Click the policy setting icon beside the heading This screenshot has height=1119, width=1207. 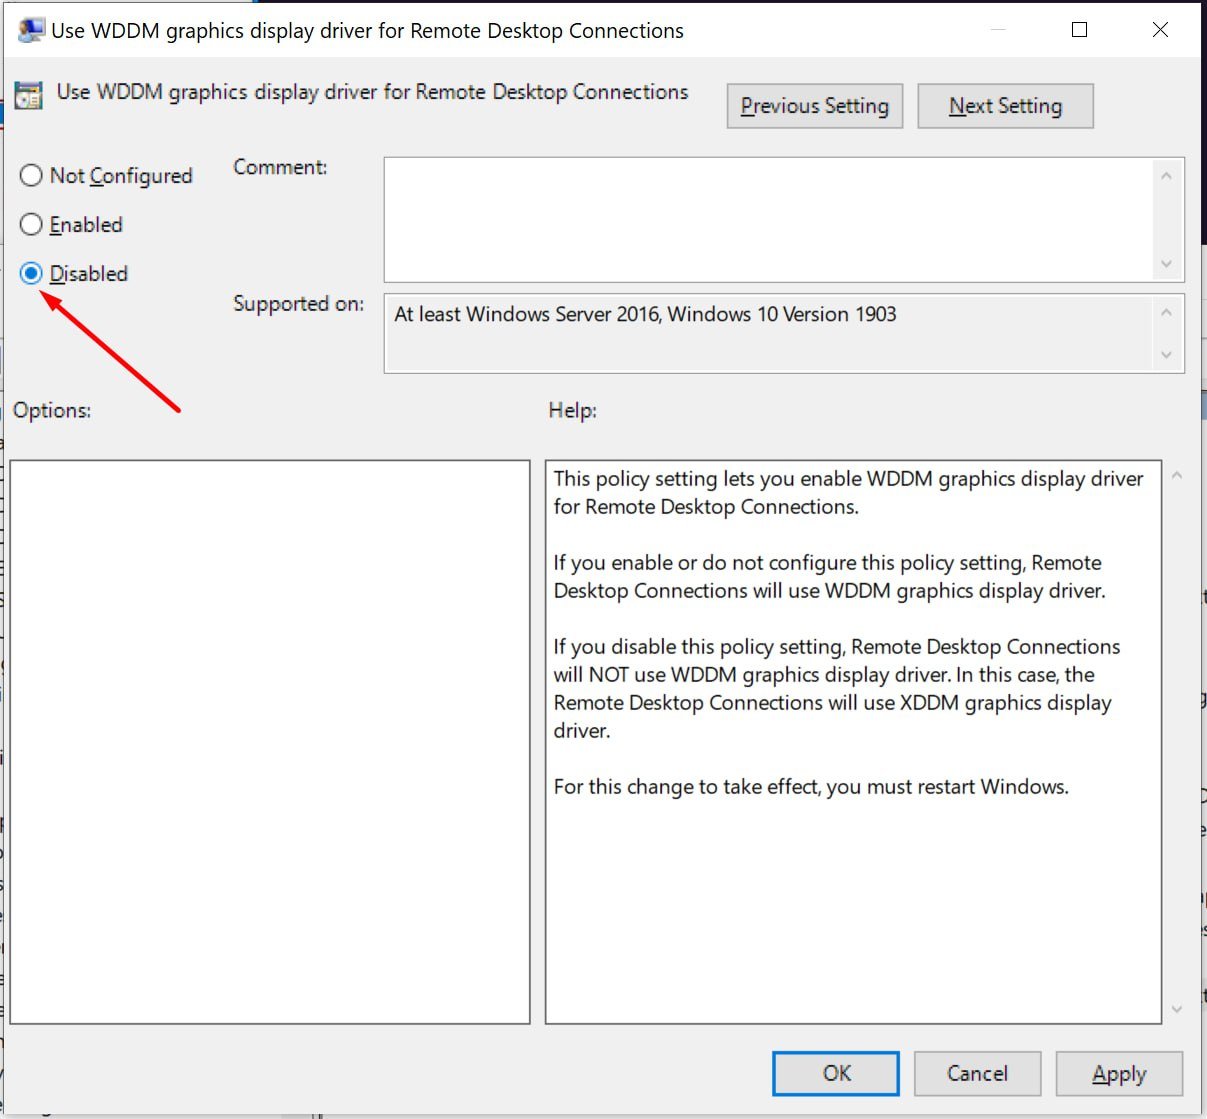(29, 95)
